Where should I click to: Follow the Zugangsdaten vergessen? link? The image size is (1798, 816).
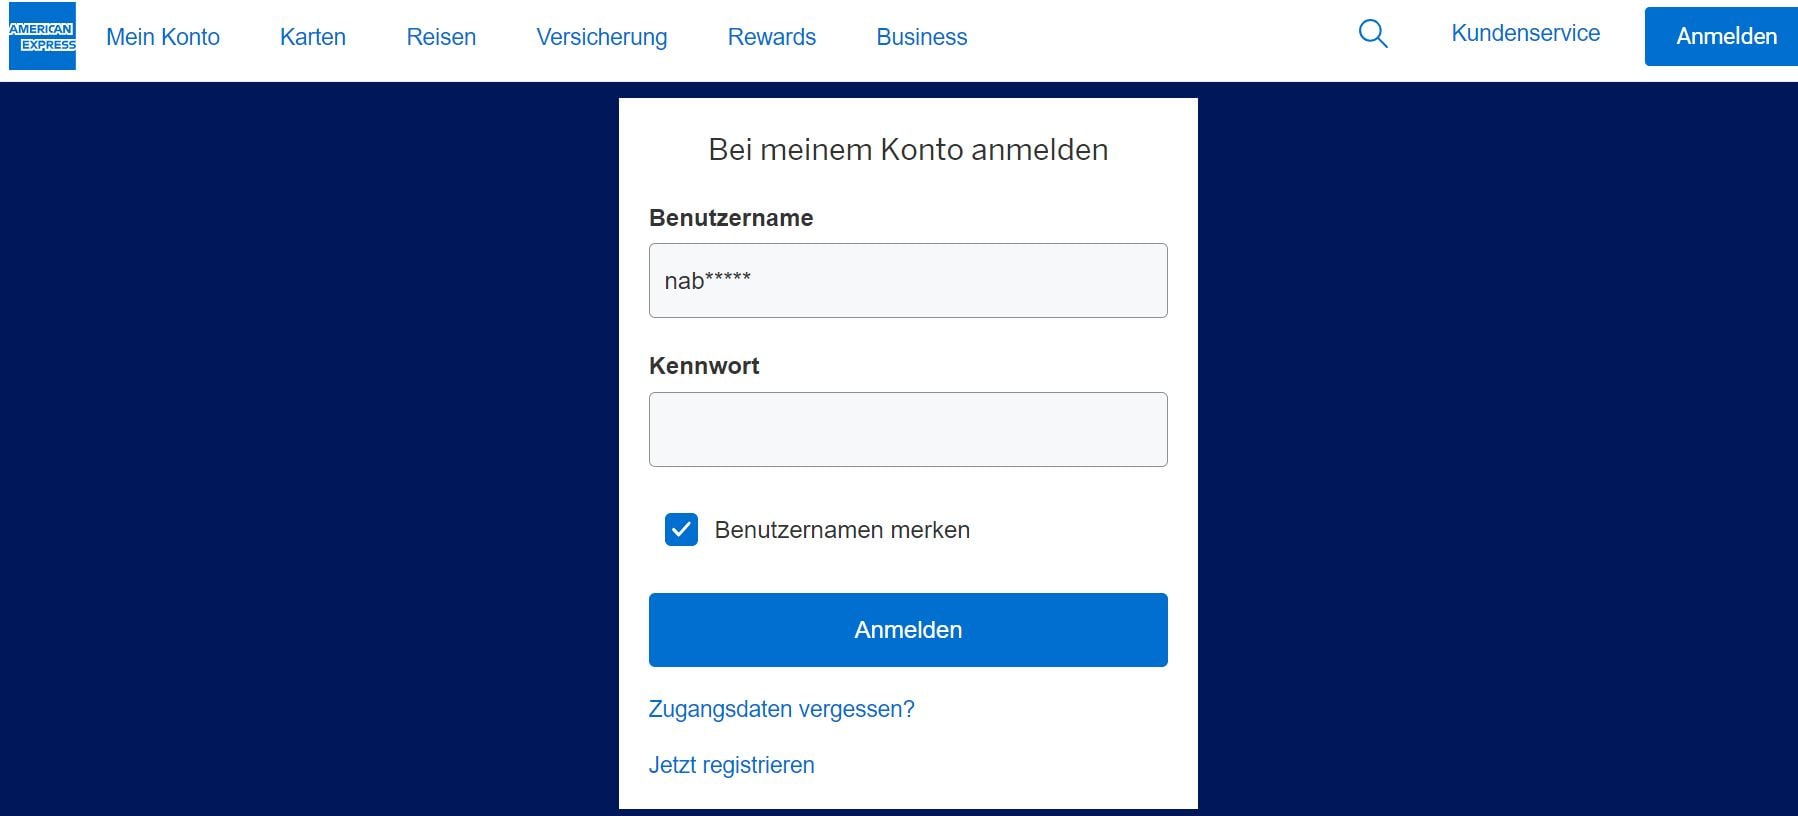tap(781, 709)
